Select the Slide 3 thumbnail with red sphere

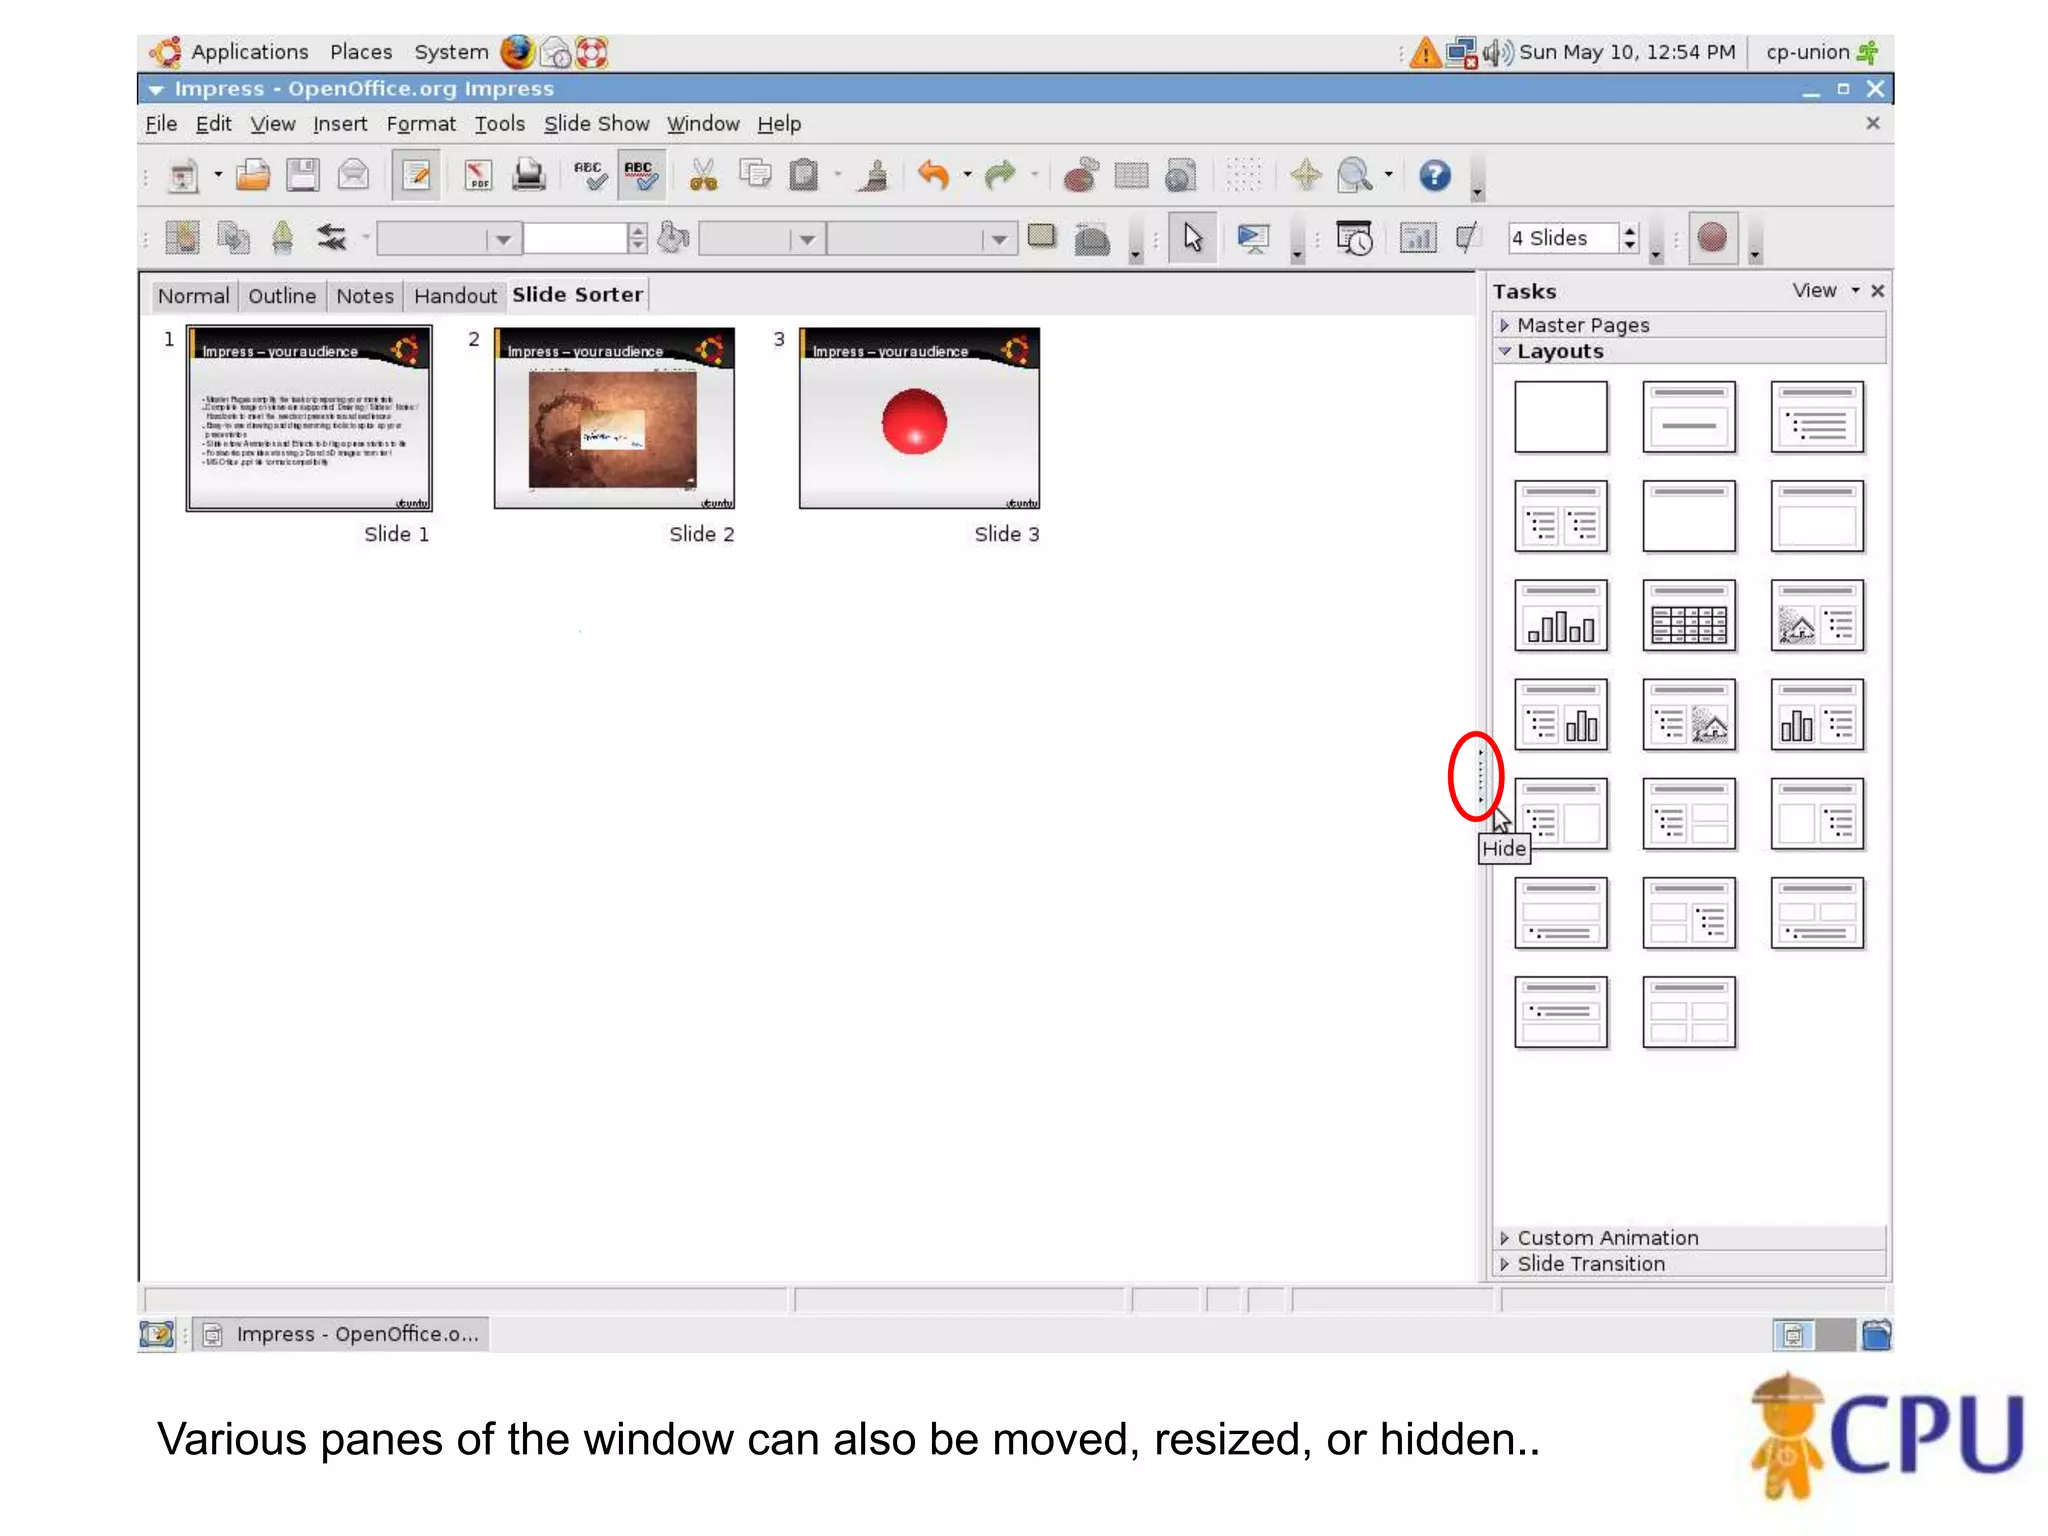(919, 418)
